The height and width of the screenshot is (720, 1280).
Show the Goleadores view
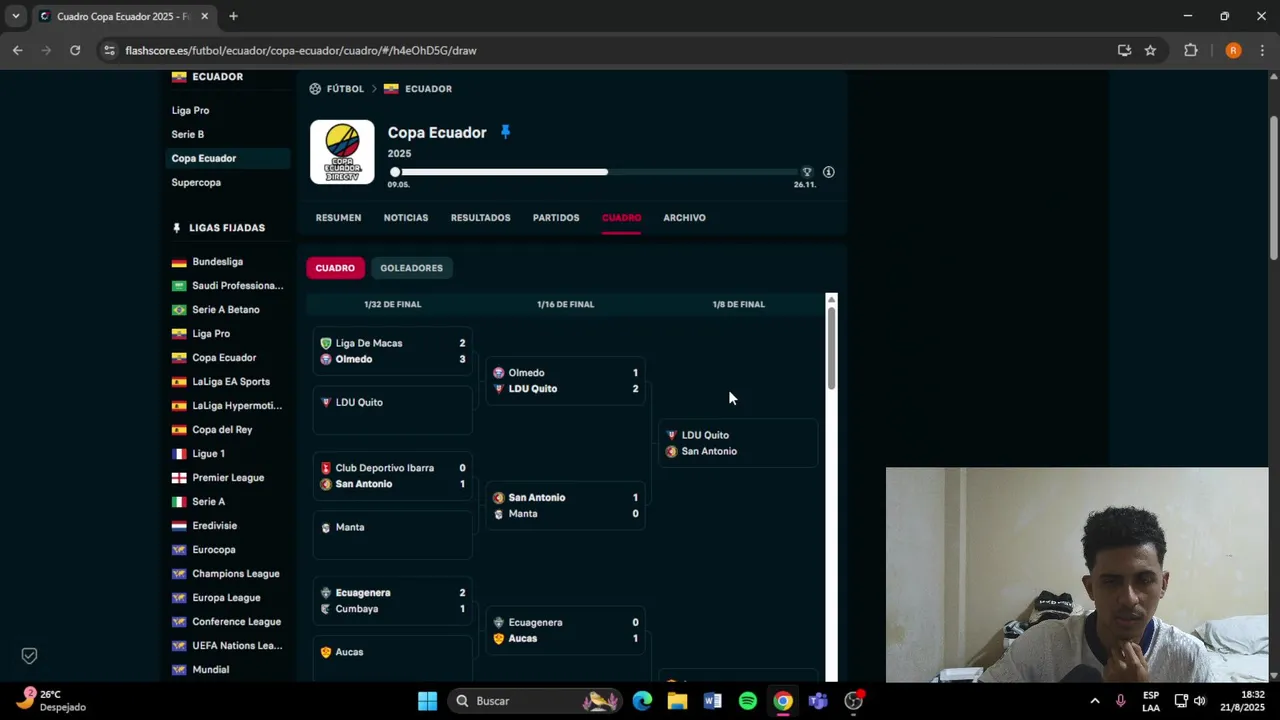pos(411,268)
